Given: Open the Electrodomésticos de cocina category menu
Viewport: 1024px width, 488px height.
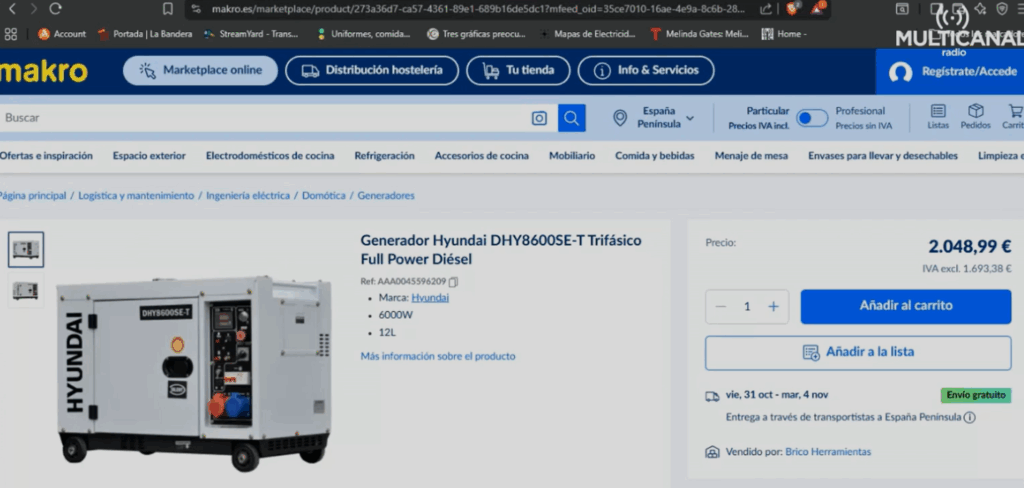Looking at the screenshot, I should (270, 156).
